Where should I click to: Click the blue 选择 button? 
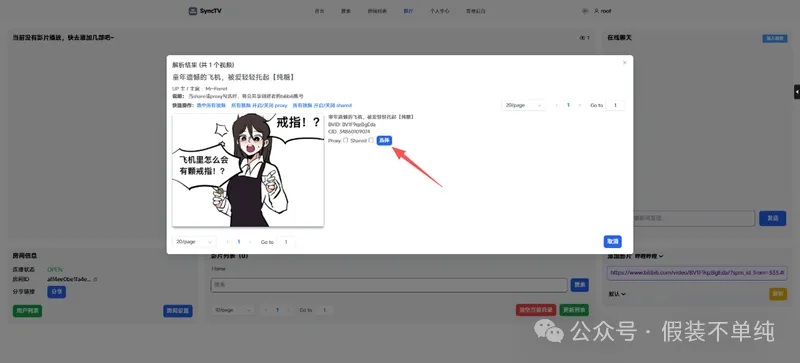pyautogui.click(x=384, y=140)
